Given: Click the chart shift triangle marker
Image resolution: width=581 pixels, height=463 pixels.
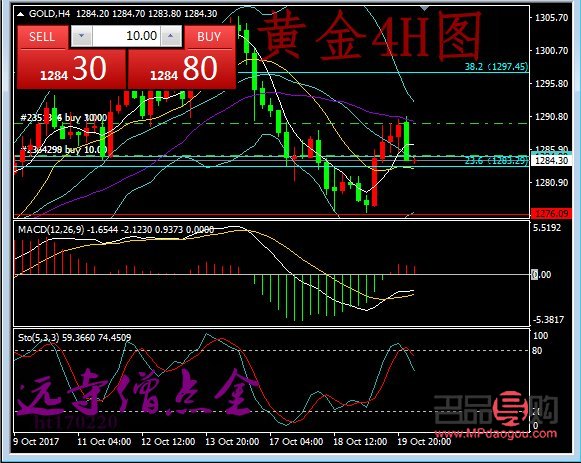Looking at the screenshot, I should click(425, 8).
